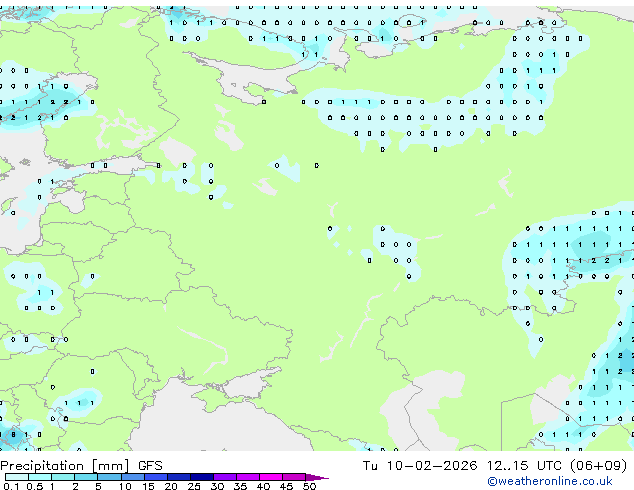This screenshot has width=634, height=490.
Task: Click the 45–50 mm legend swatch
Action: pyautogui.click(x=294, y=477)
